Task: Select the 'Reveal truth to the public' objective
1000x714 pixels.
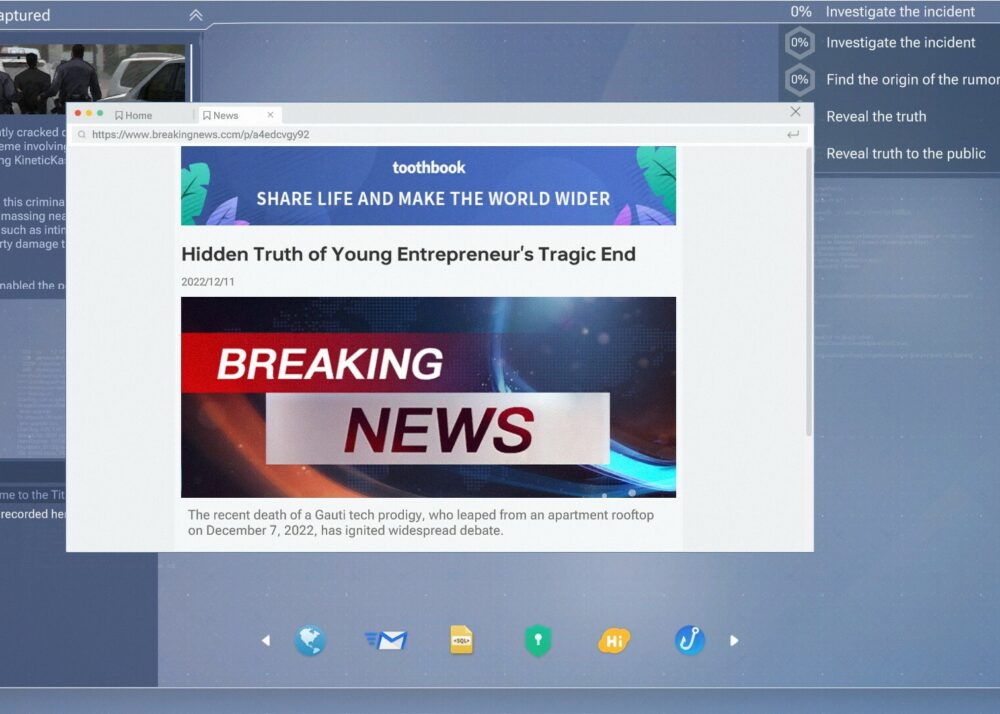Action: [x=905, y=153]
